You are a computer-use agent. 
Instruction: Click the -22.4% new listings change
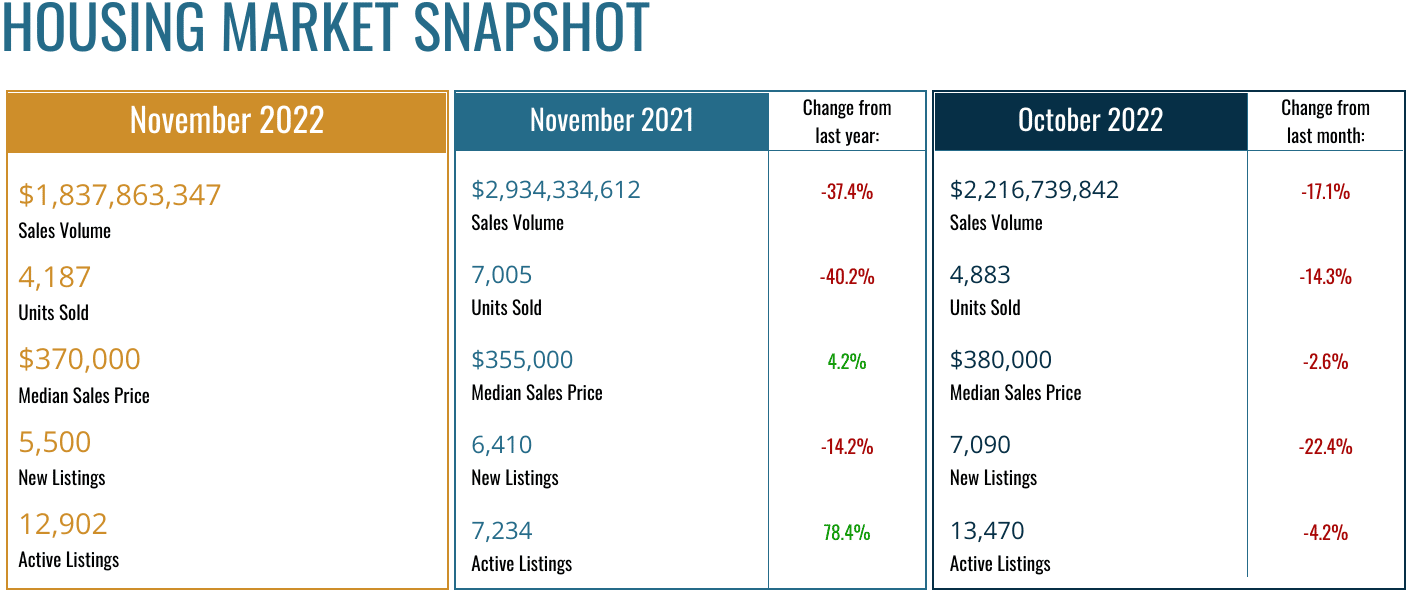pyautogui.click(x=1326, y=446)
